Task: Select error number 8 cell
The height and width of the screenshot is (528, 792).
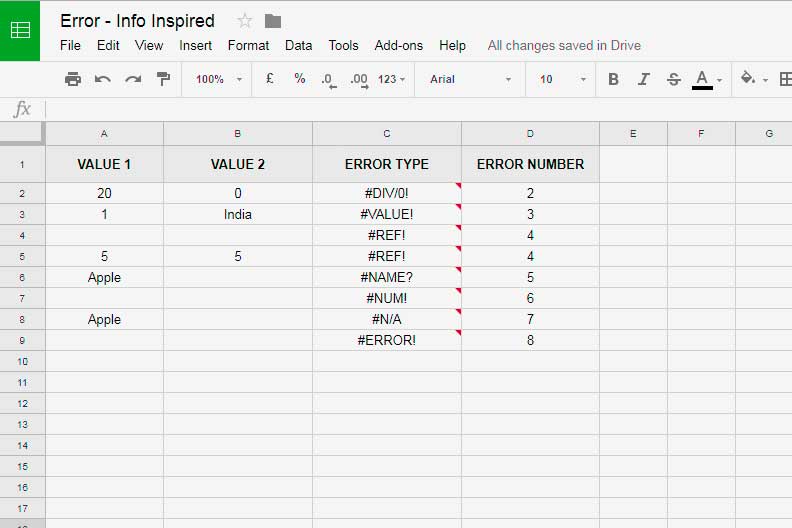Action: click(x=530, y=340)
